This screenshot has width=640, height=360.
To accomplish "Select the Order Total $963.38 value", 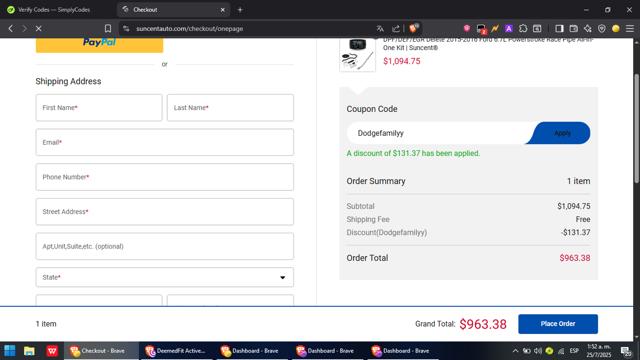I will click(x=575, y=258).
